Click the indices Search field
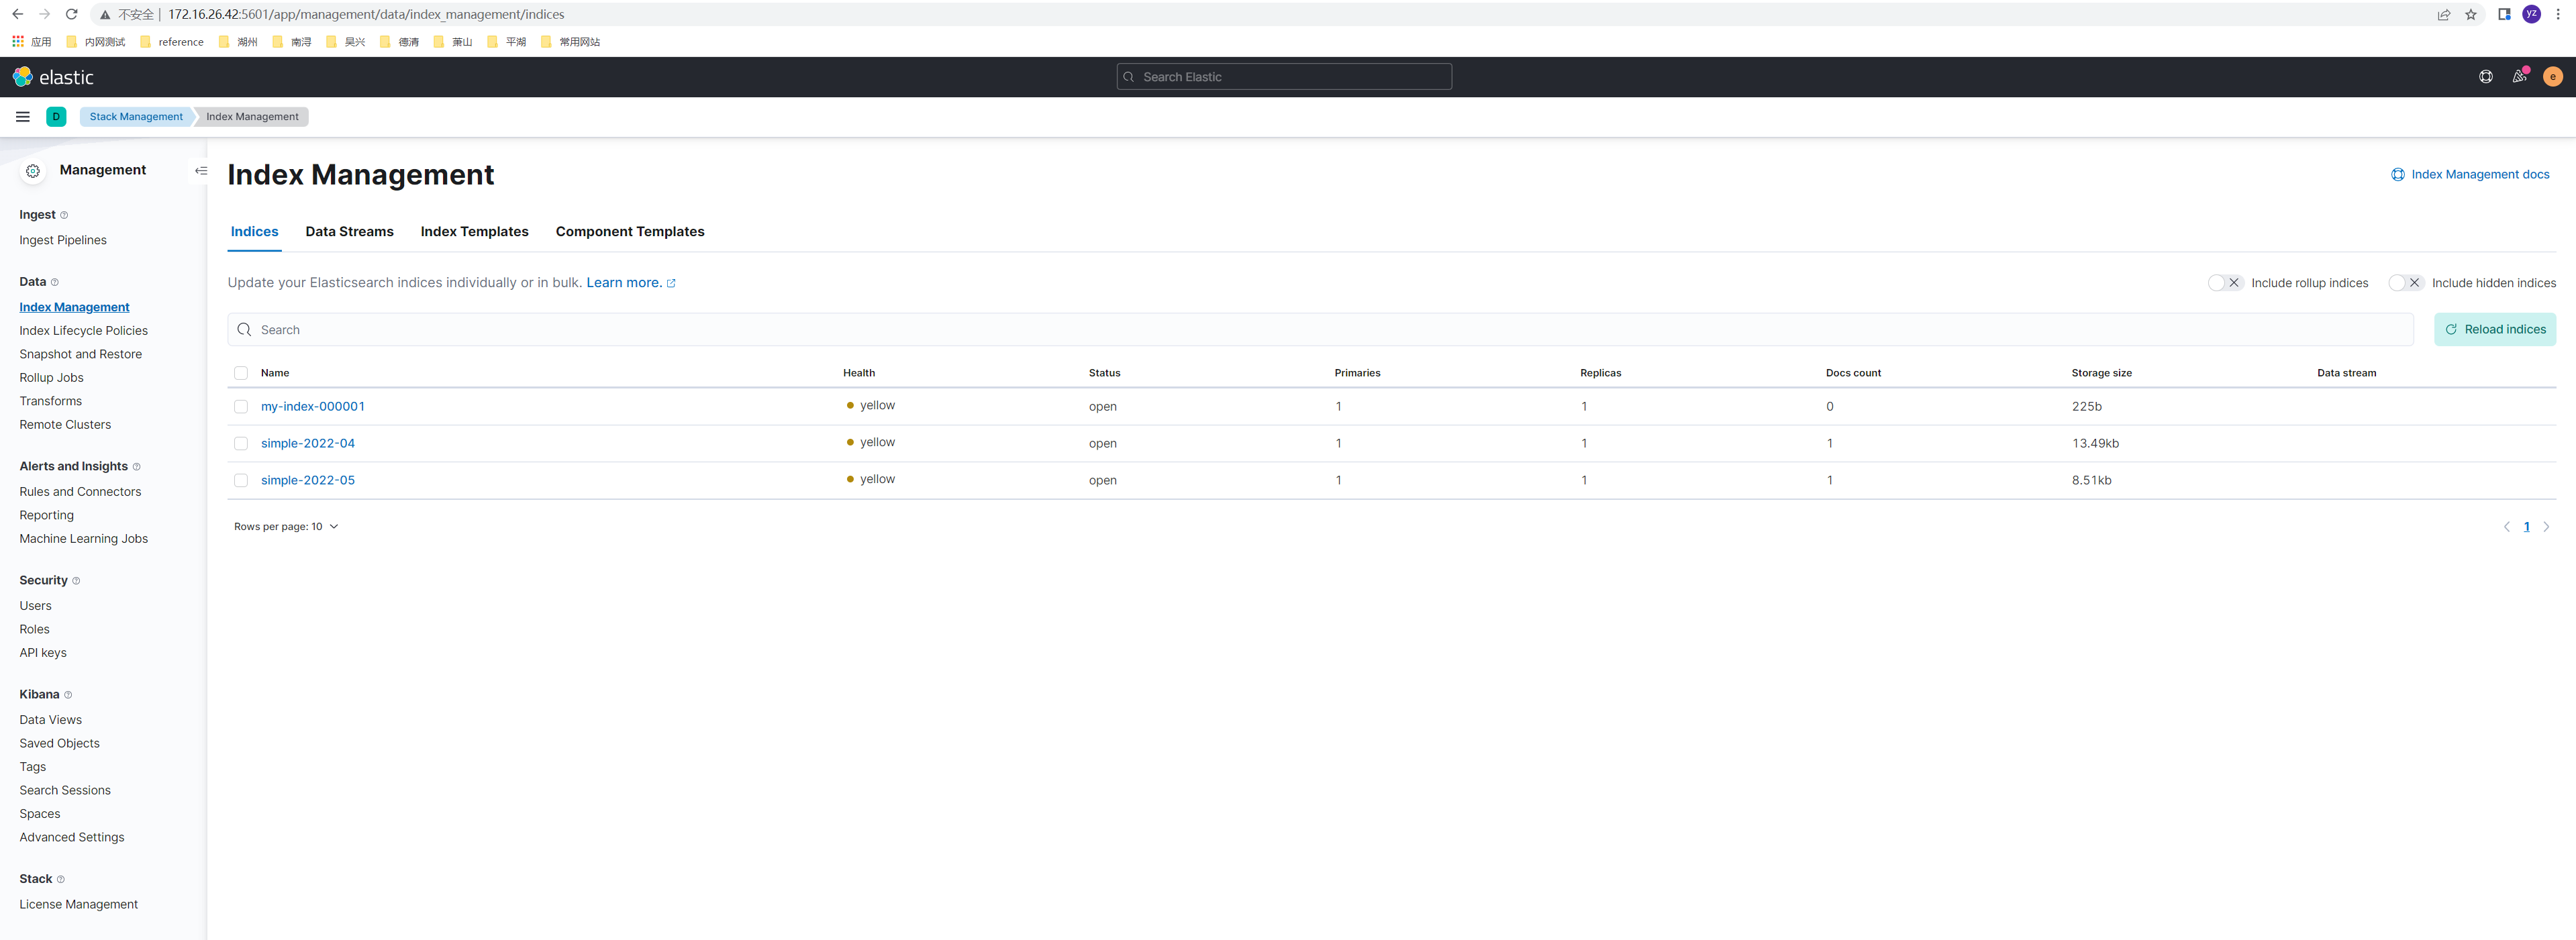This screenshot has height=940, width=2576. coord(1320,330)
